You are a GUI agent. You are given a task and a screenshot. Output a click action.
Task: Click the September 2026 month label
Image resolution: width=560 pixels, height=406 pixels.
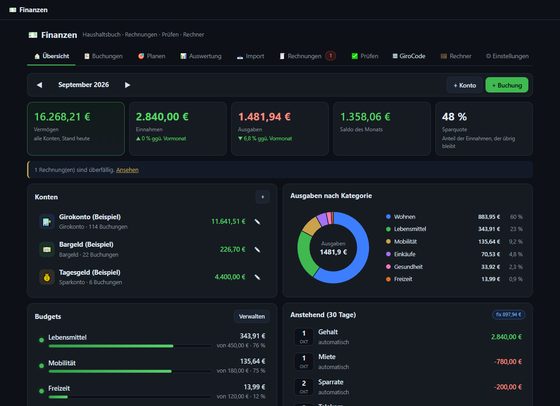coord(84,85)
